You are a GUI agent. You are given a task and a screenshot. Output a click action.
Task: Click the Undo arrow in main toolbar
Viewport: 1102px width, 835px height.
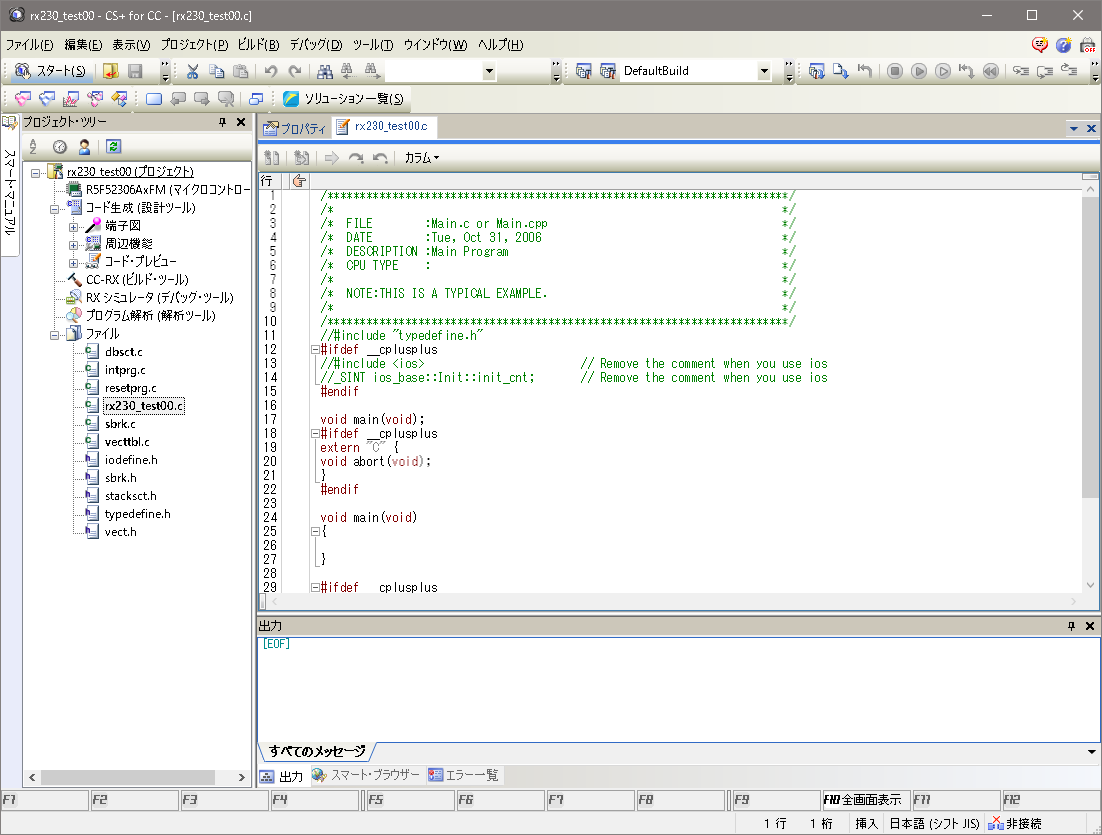tap(270, 71)
